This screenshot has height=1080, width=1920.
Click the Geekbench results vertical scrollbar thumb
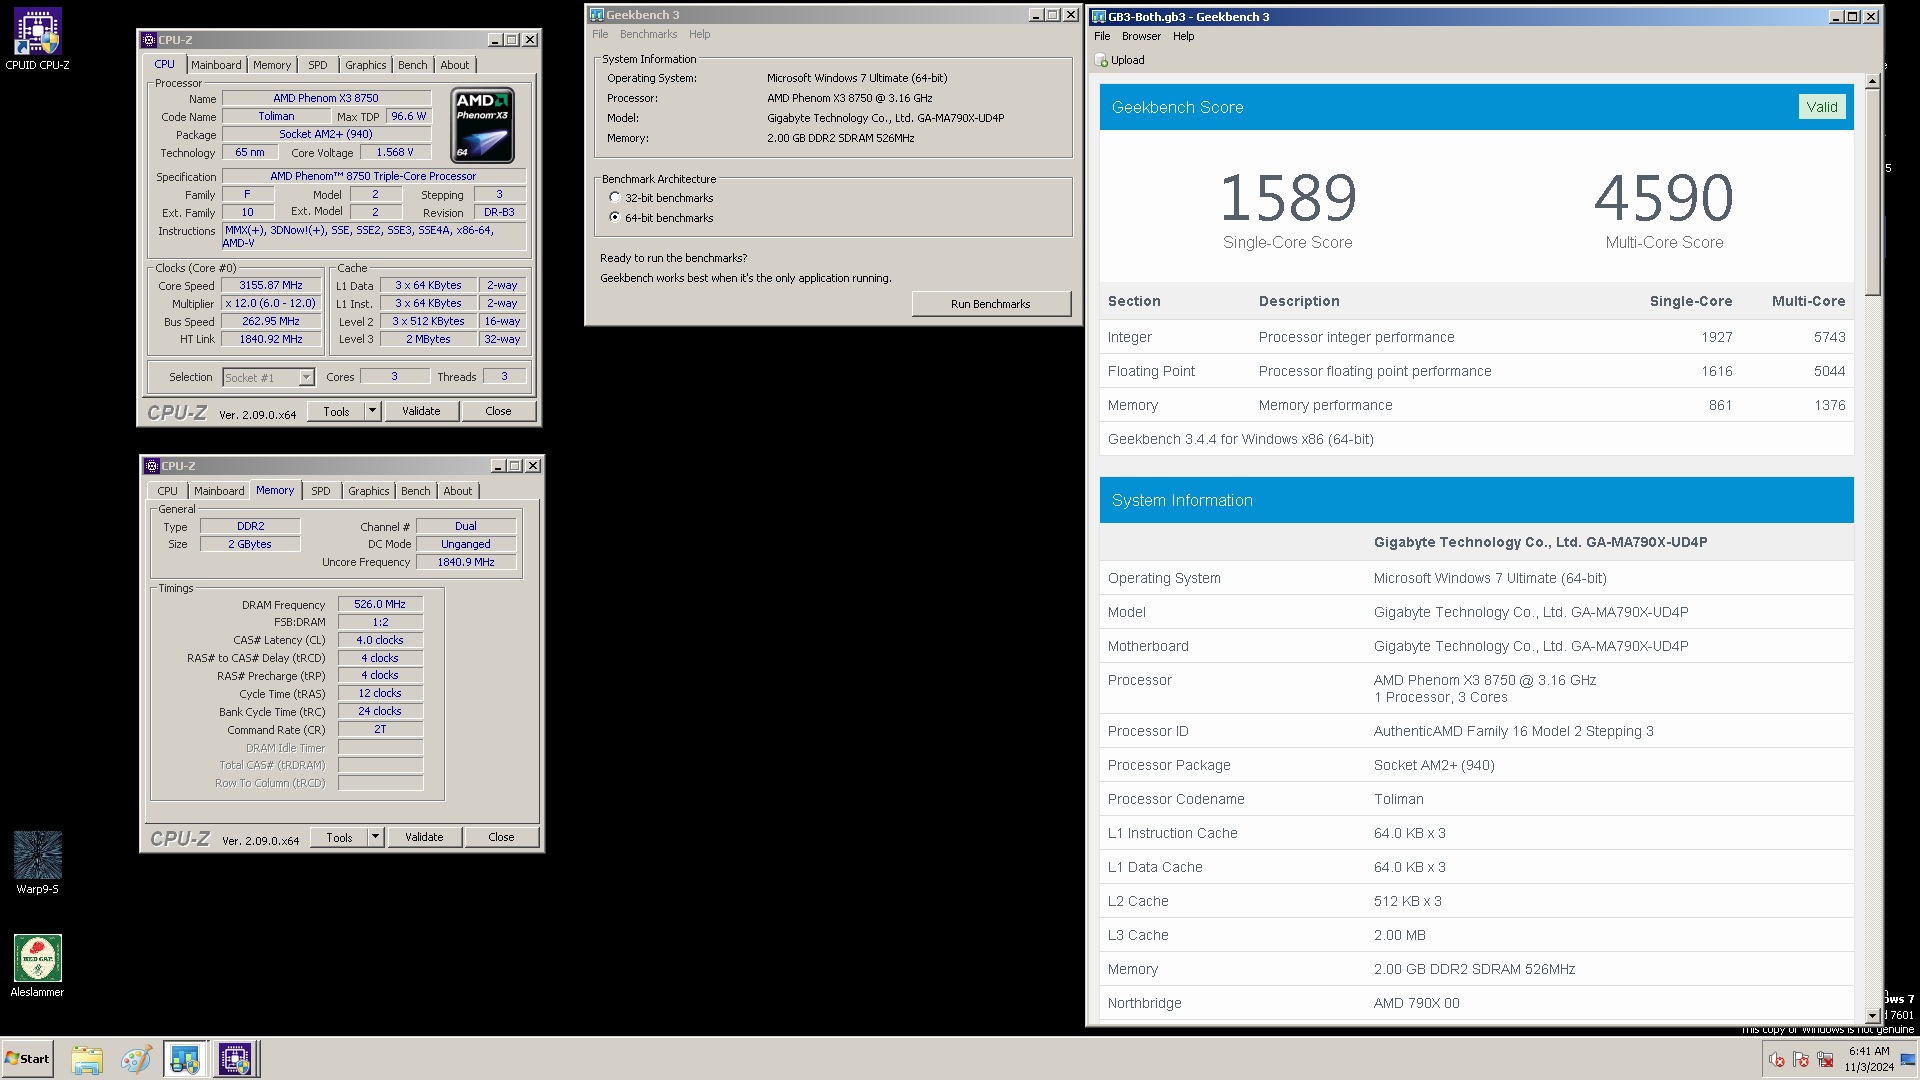click(1872, 193)
